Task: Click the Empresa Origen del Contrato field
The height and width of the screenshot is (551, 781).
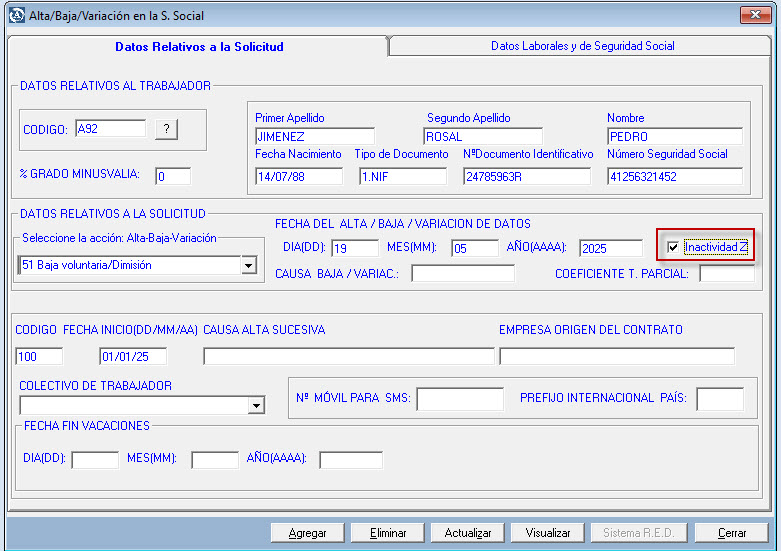Action: point(616,356)
